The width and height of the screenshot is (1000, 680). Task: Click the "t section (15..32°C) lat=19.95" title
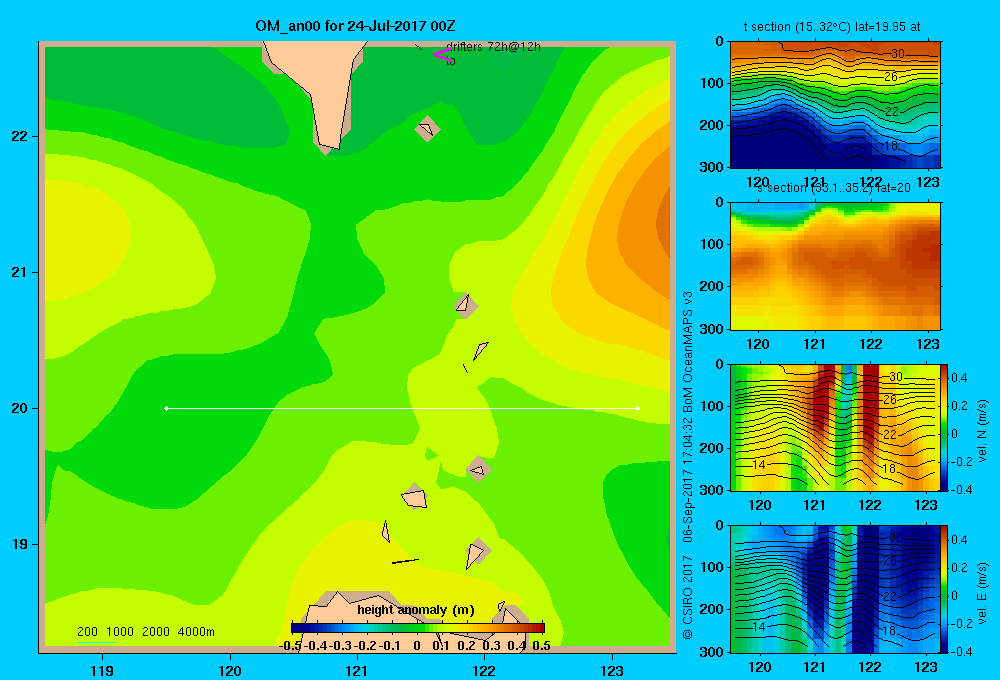[x=832, y=27]
